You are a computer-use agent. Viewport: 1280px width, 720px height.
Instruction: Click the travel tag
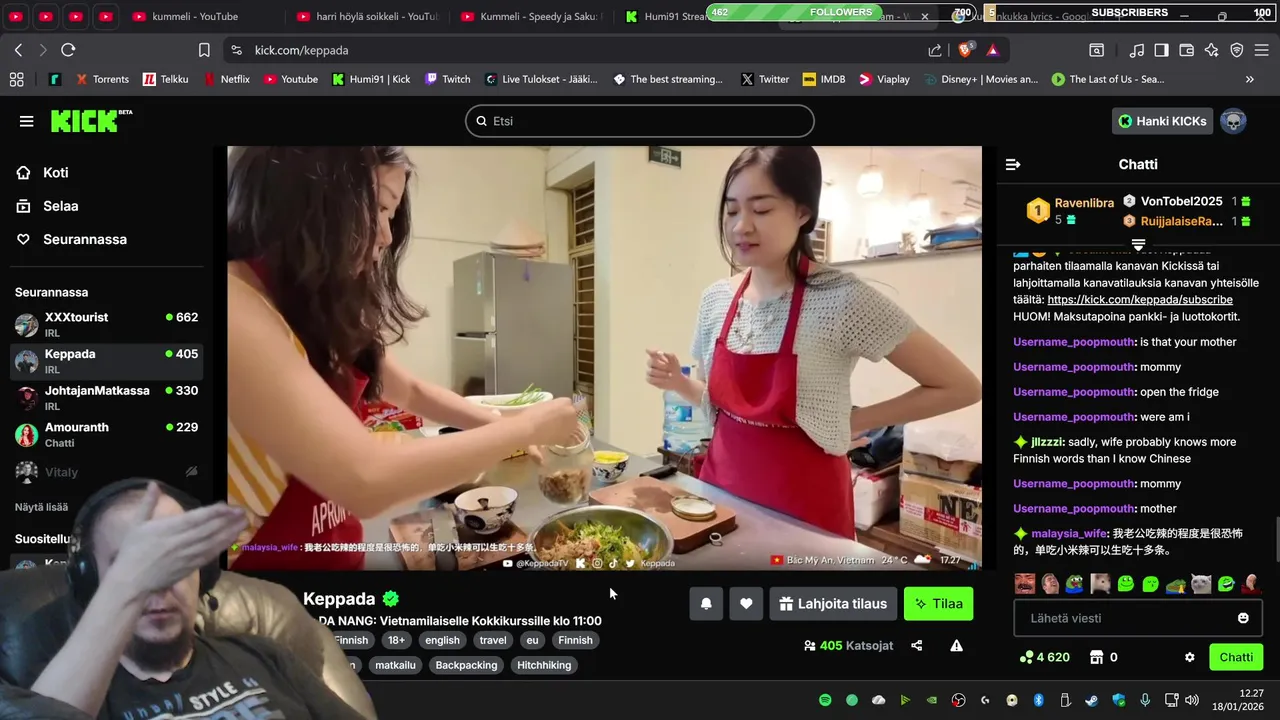click(493, 640)
